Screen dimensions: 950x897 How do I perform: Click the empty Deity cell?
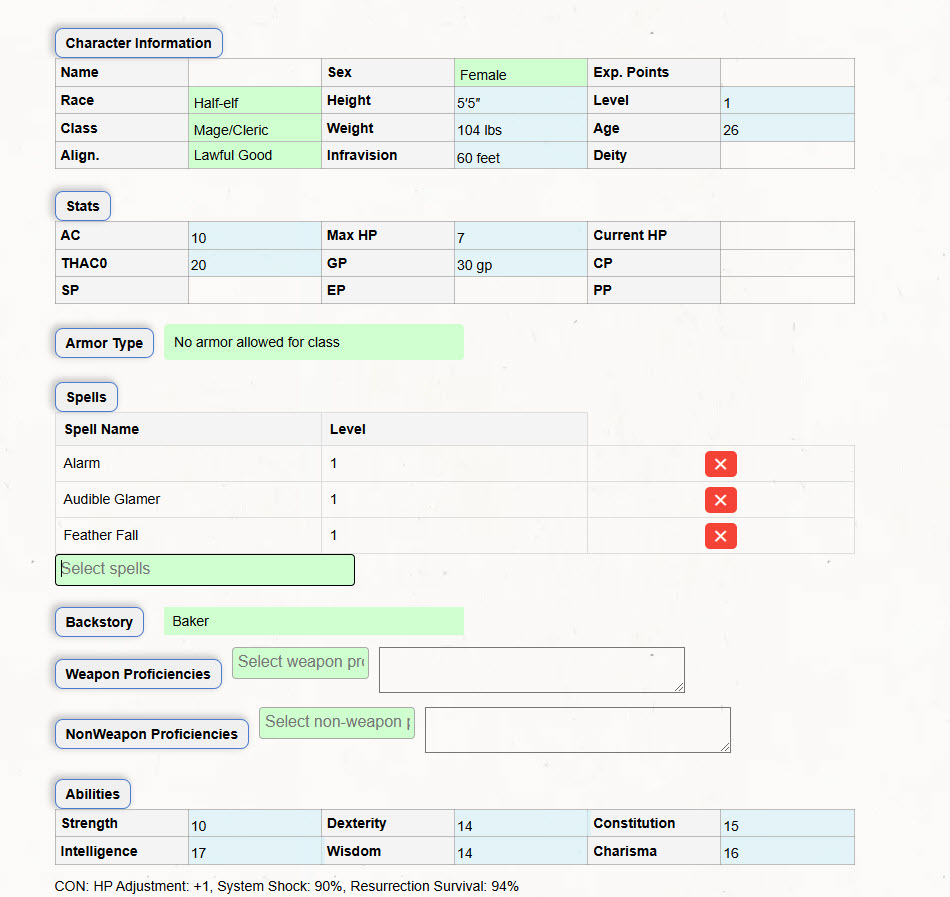tap(787, 155)
